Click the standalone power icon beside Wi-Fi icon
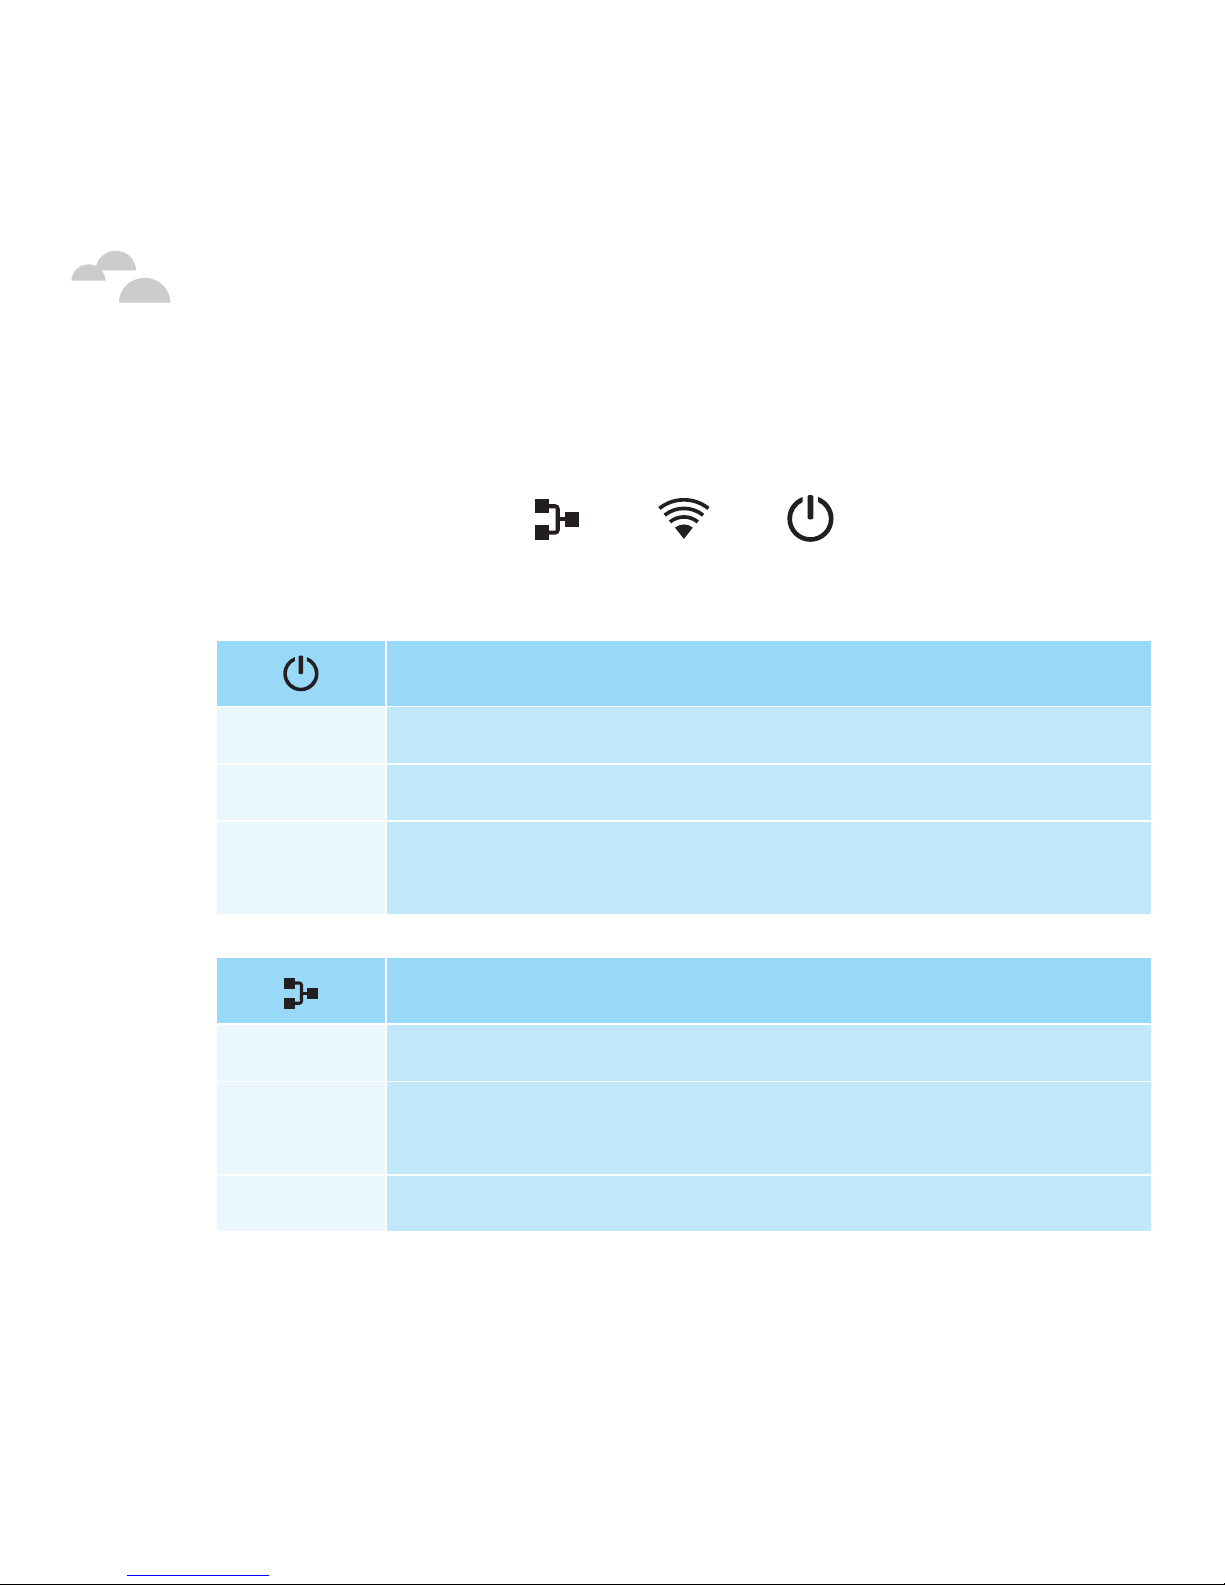Viewport: 1225px width, 1585px height. pos(810,519)
